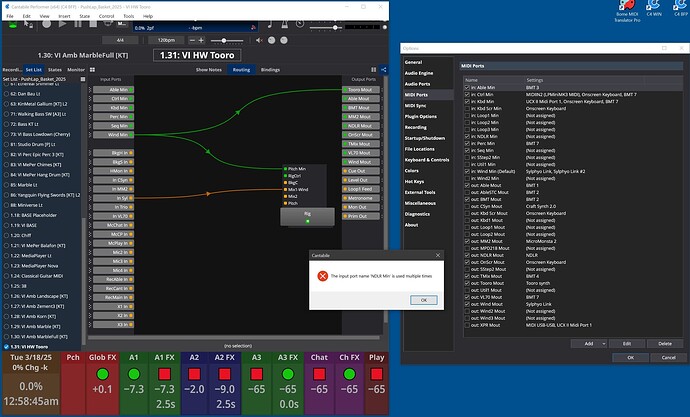
Task: Click the green A3 FX status circle
Action: pos(288,374)
